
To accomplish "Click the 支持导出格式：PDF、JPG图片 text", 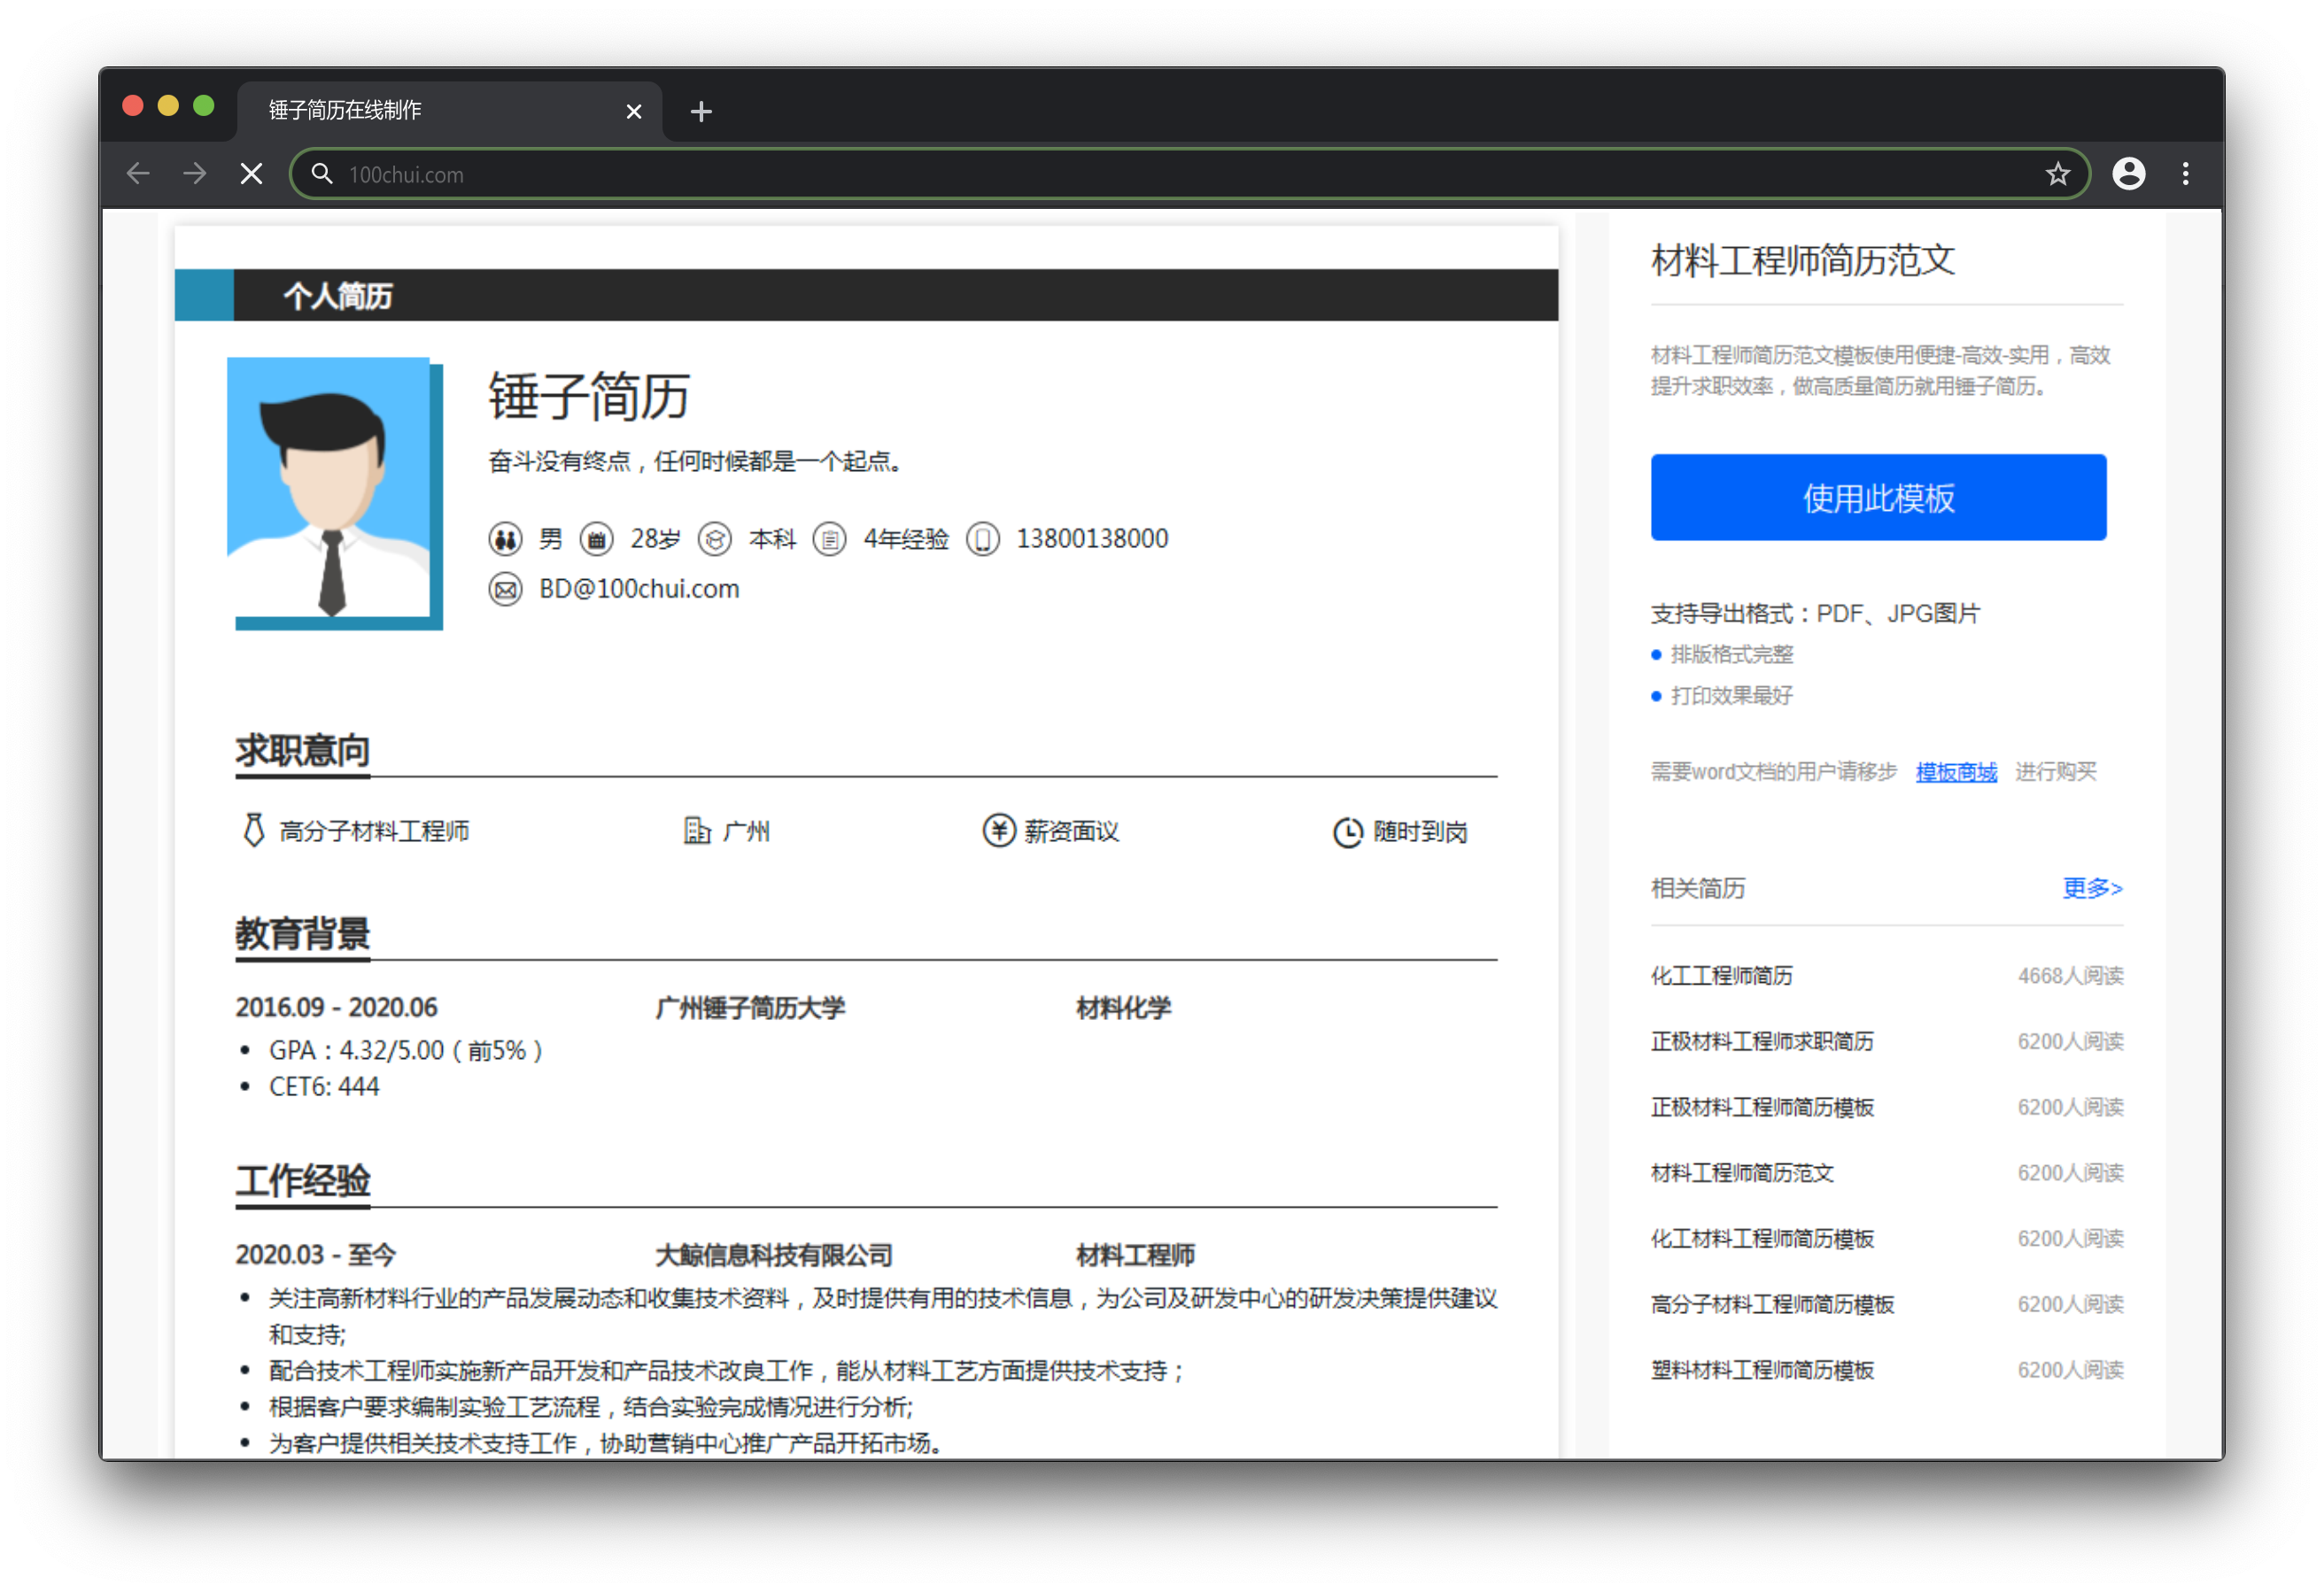I will coord(1814,613).
